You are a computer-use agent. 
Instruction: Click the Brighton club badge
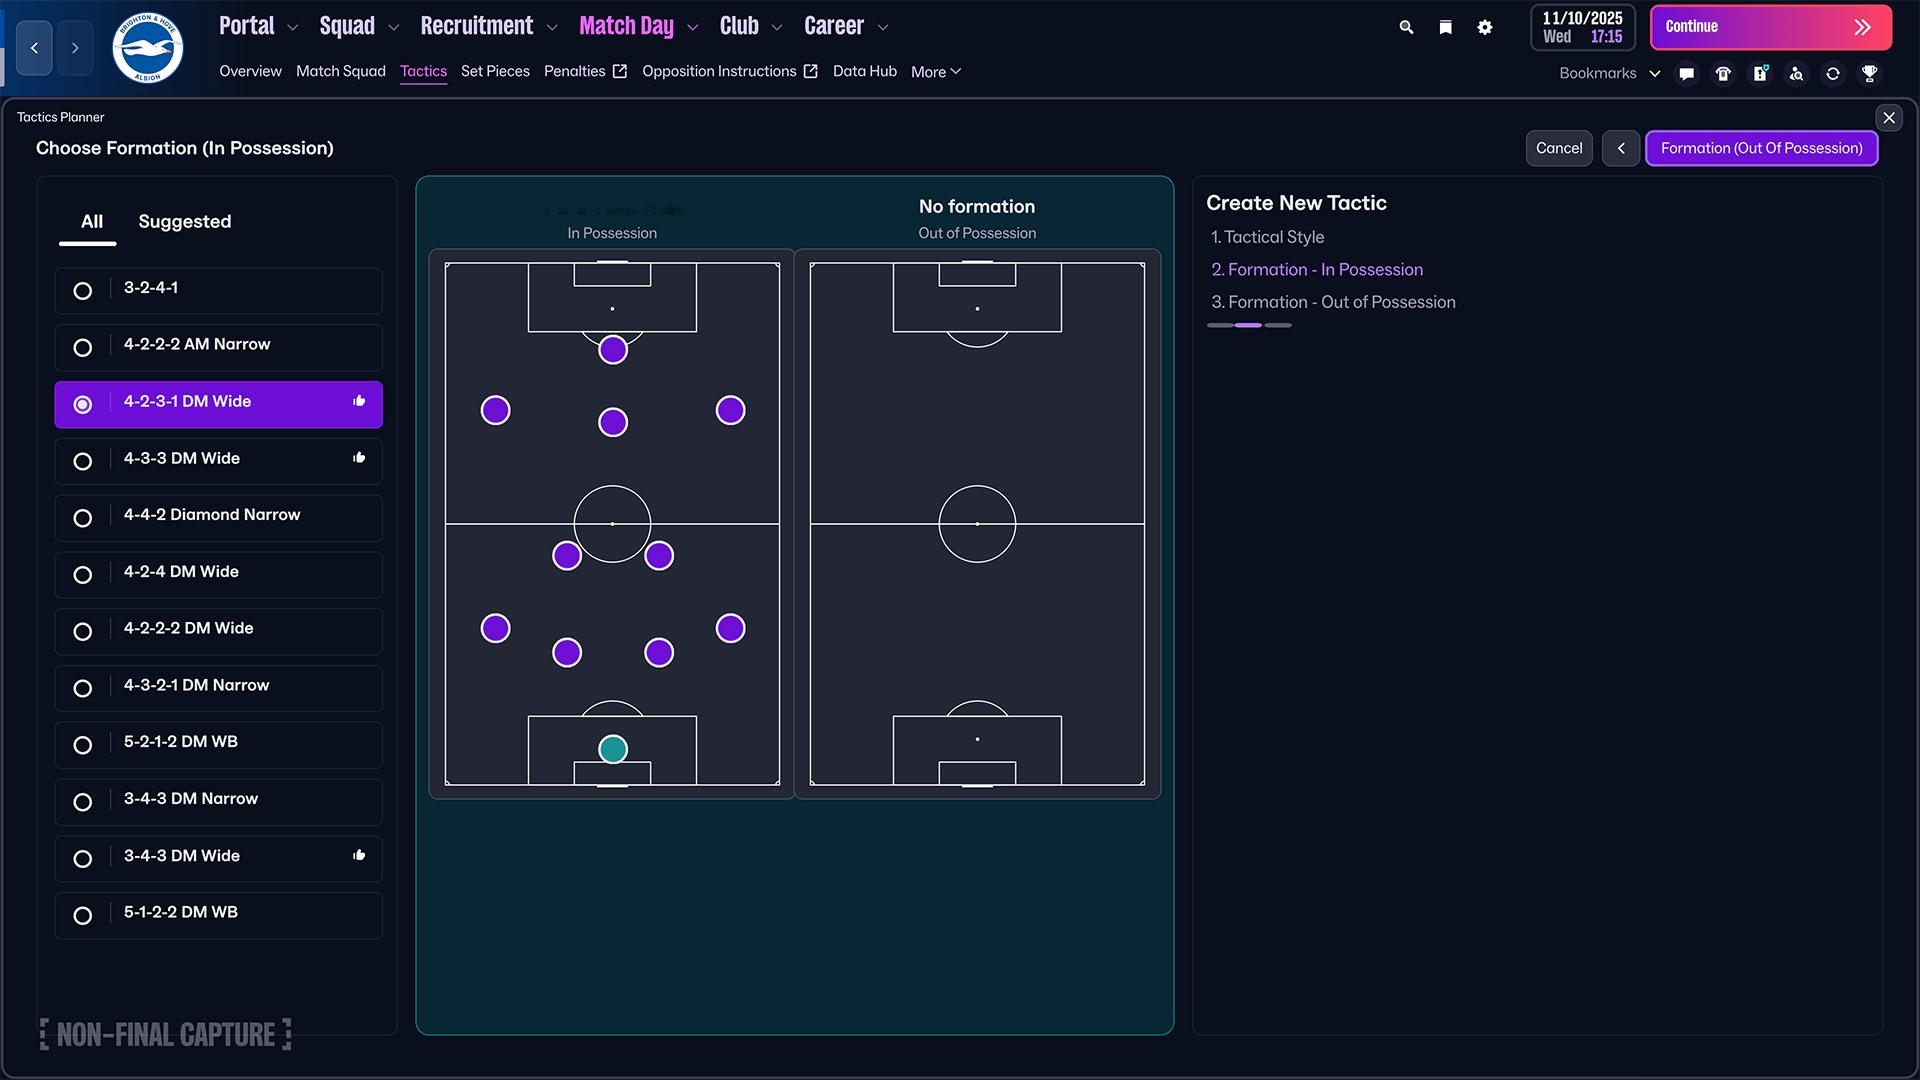click(x=147, y=48)
